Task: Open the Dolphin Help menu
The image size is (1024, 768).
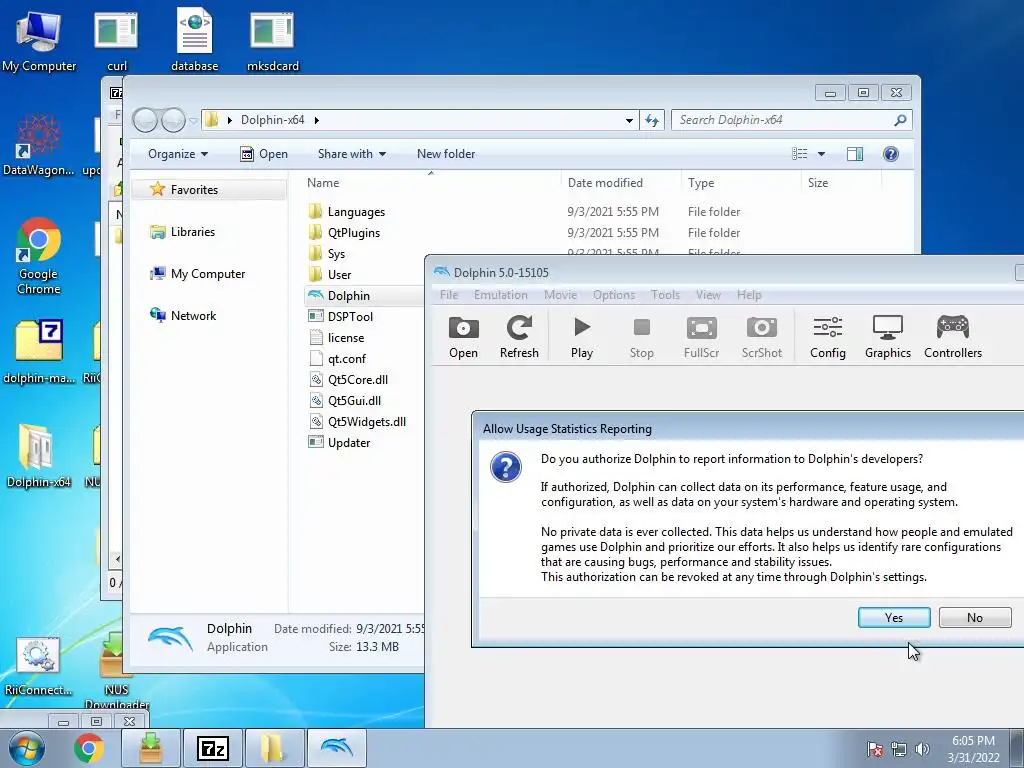Action: click(749, 295)
